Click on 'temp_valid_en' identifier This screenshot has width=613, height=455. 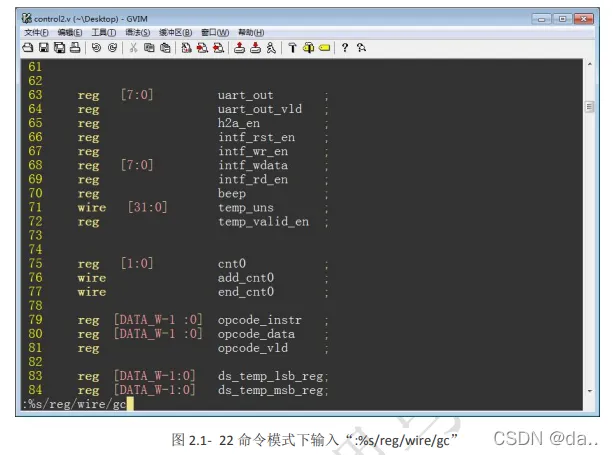263,222
